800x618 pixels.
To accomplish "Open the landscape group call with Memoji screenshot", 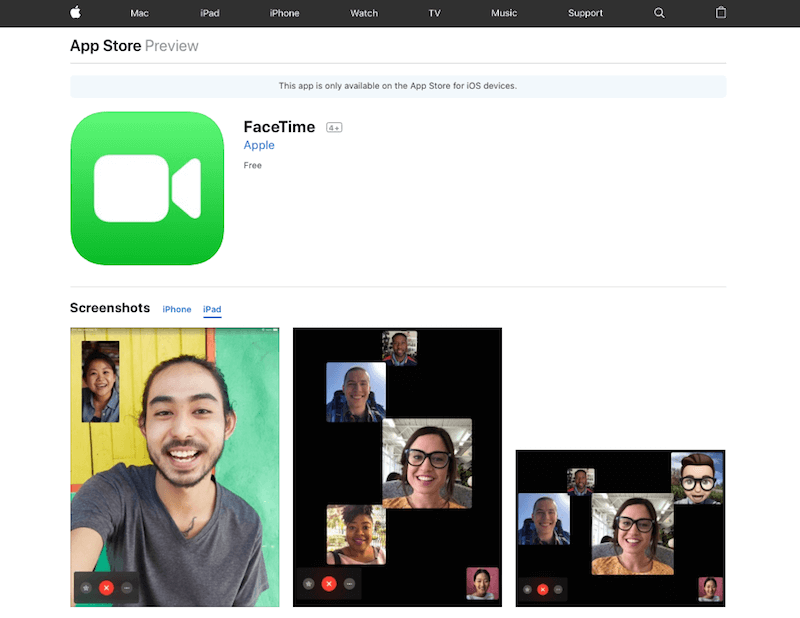I will (620, 528).
